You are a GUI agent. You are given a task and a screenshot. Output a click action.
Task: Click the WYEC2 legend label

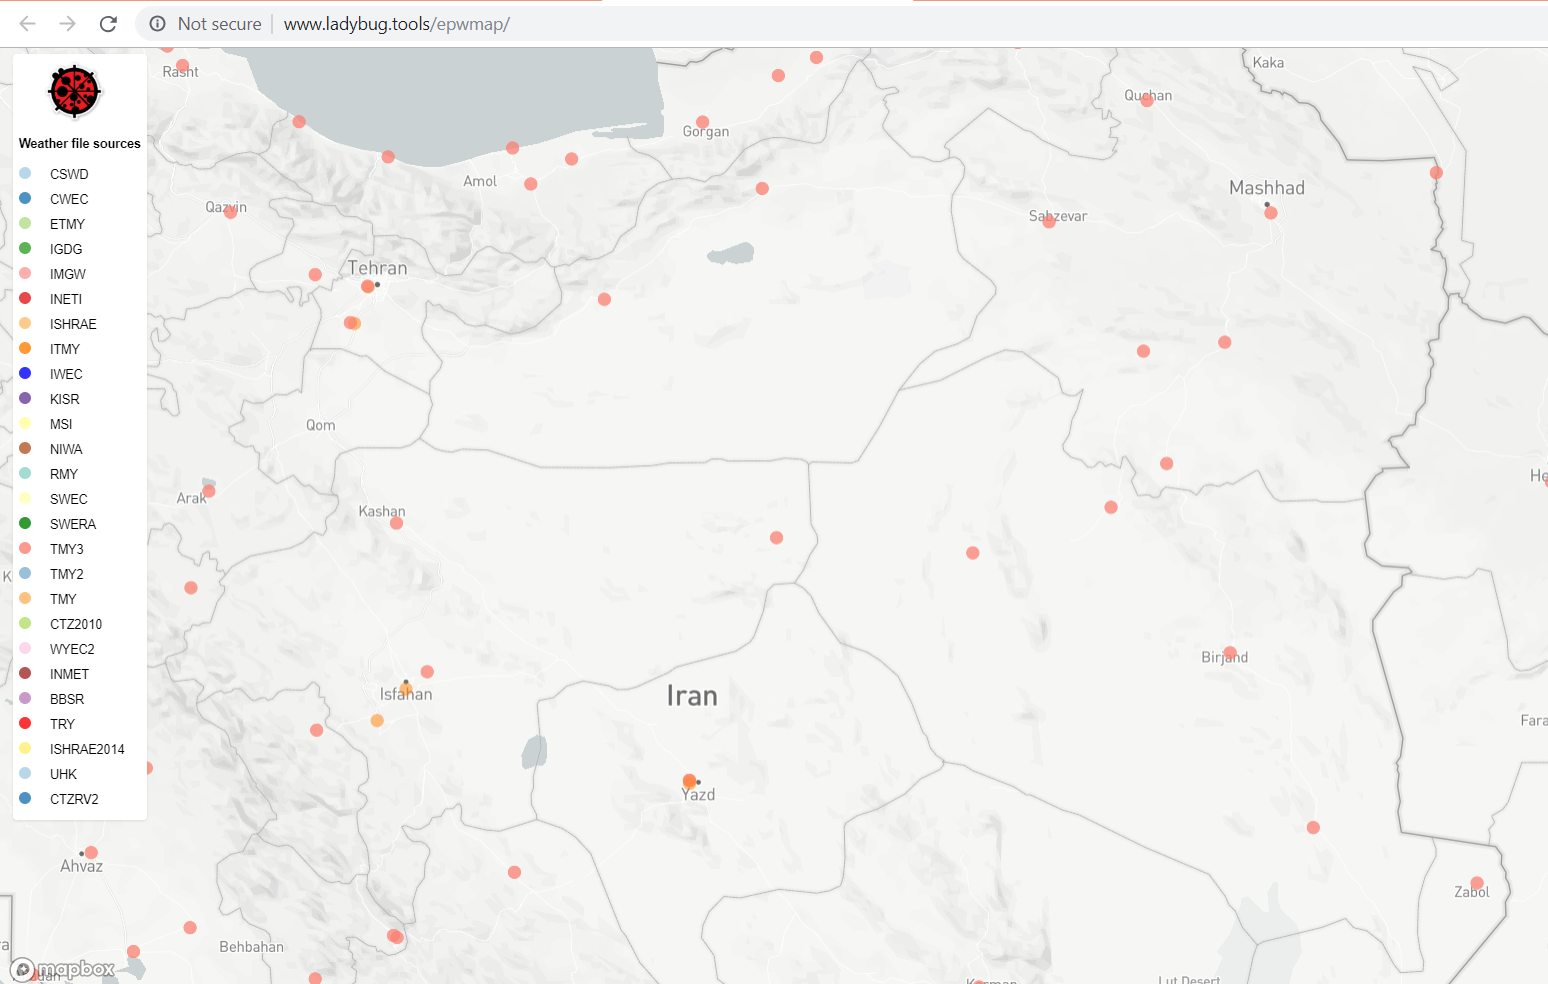(x=72, y=649)
